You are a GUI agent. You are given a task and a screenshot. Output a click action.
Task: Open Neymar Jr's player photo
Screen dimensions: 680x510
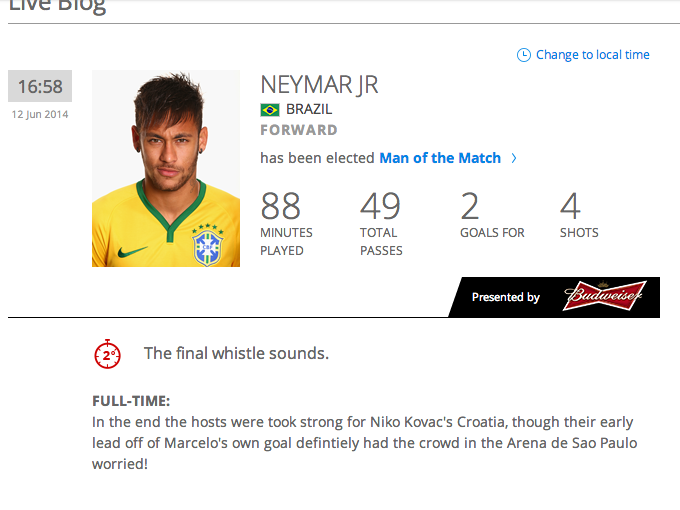pyautogui.click(x=166, y=168)
